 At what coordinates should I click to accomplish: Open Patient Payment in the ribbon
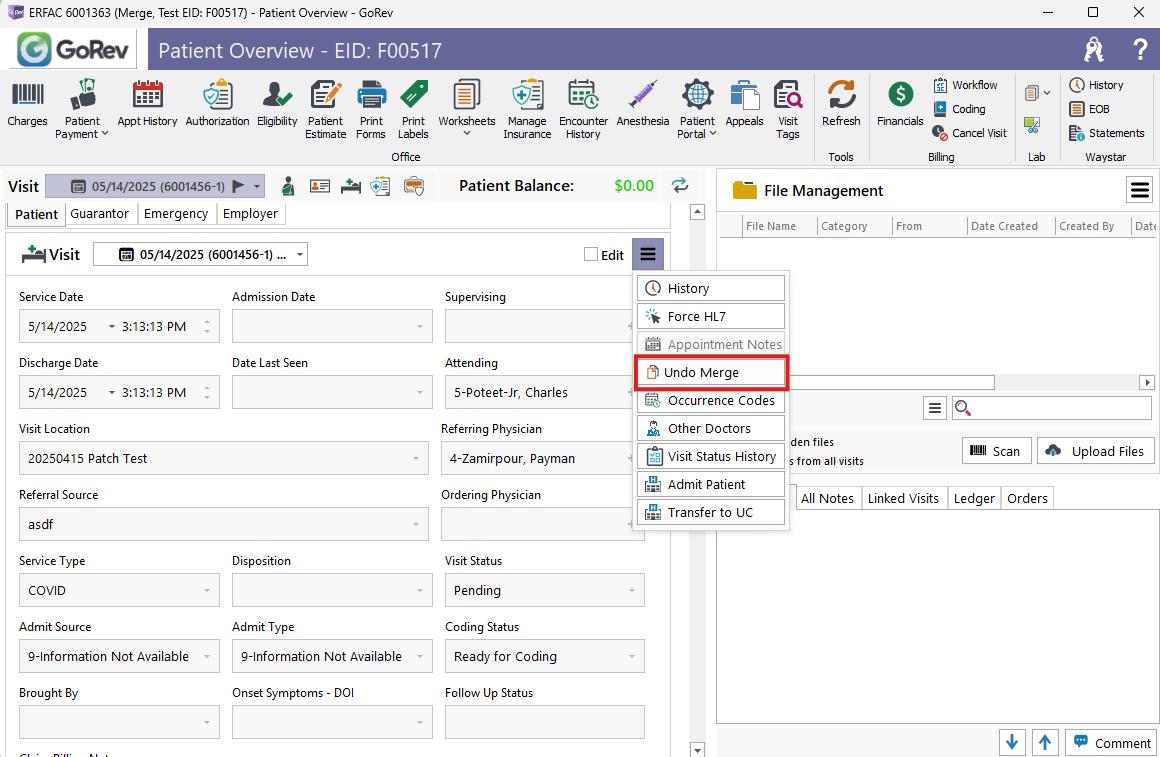click(x=82, y=109)
